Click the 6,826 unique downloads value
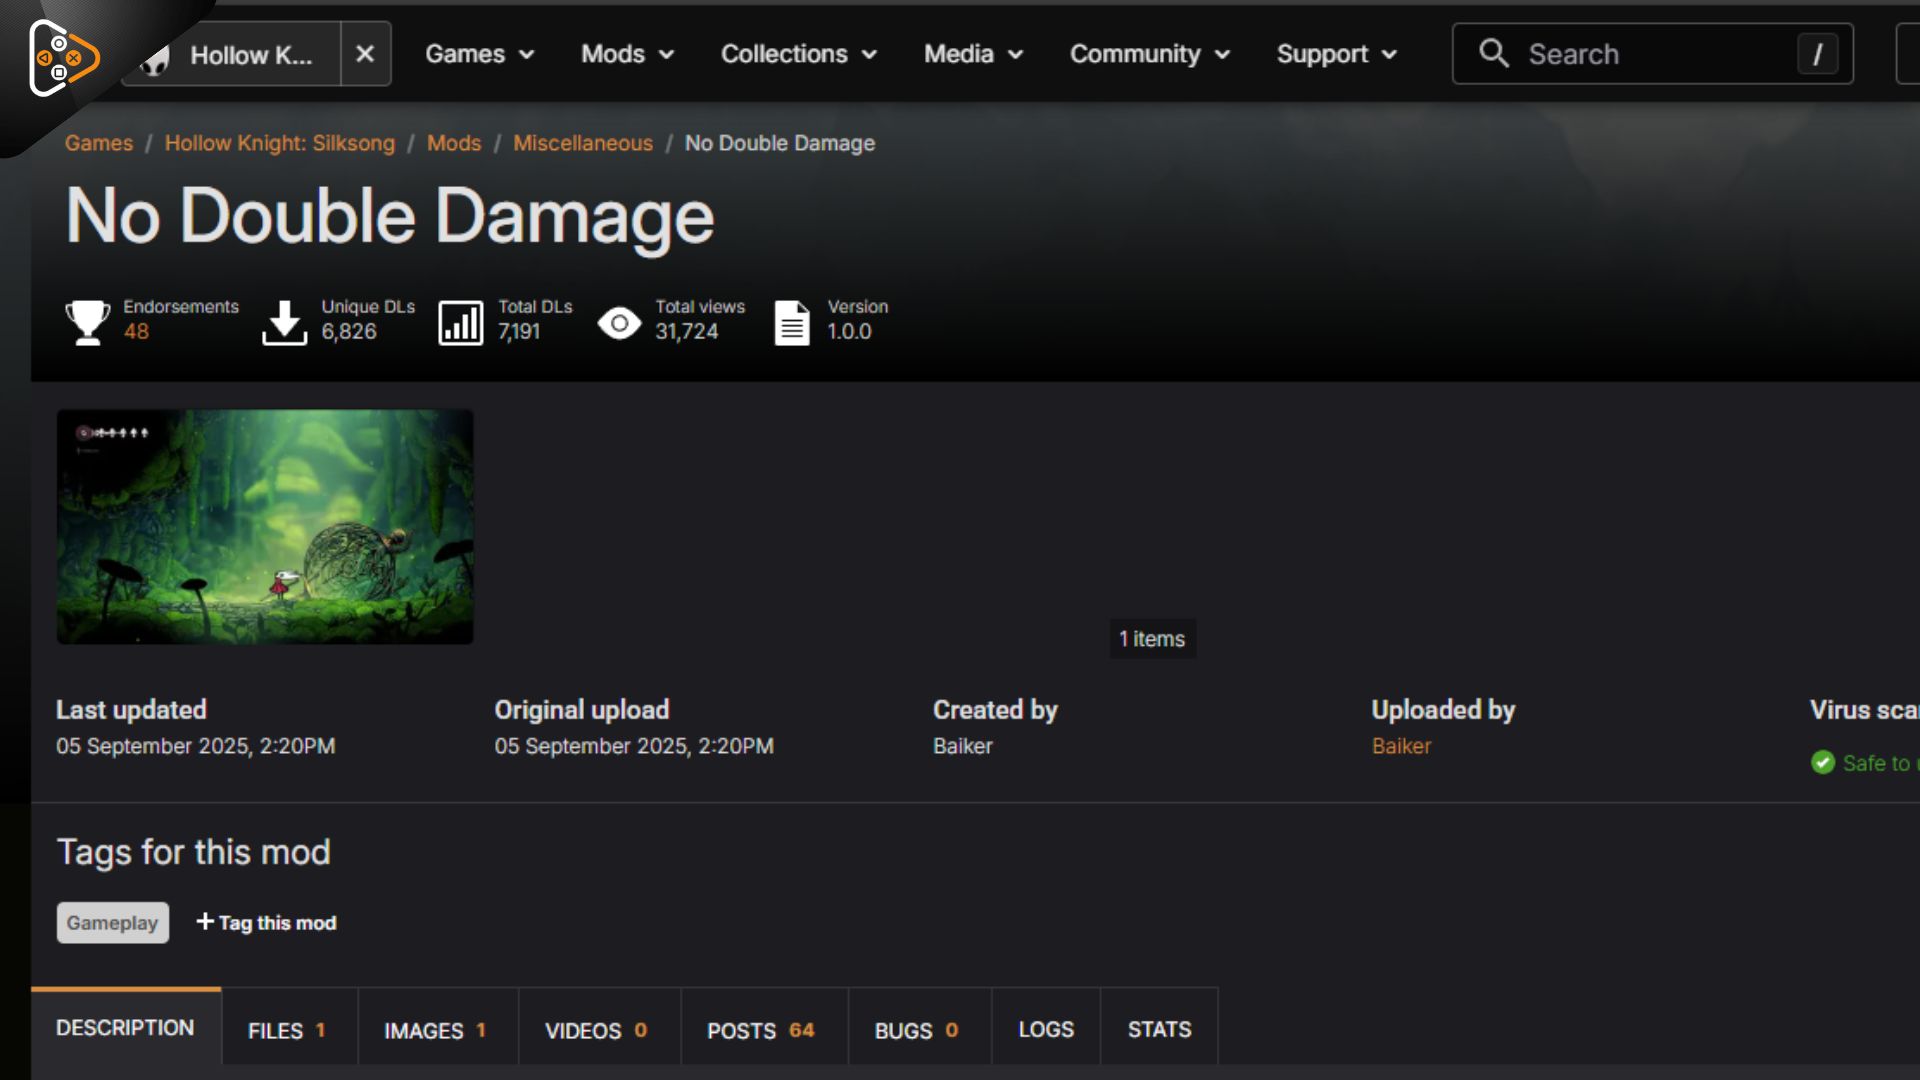The image size is (1920, 1080). coord(349,332)
